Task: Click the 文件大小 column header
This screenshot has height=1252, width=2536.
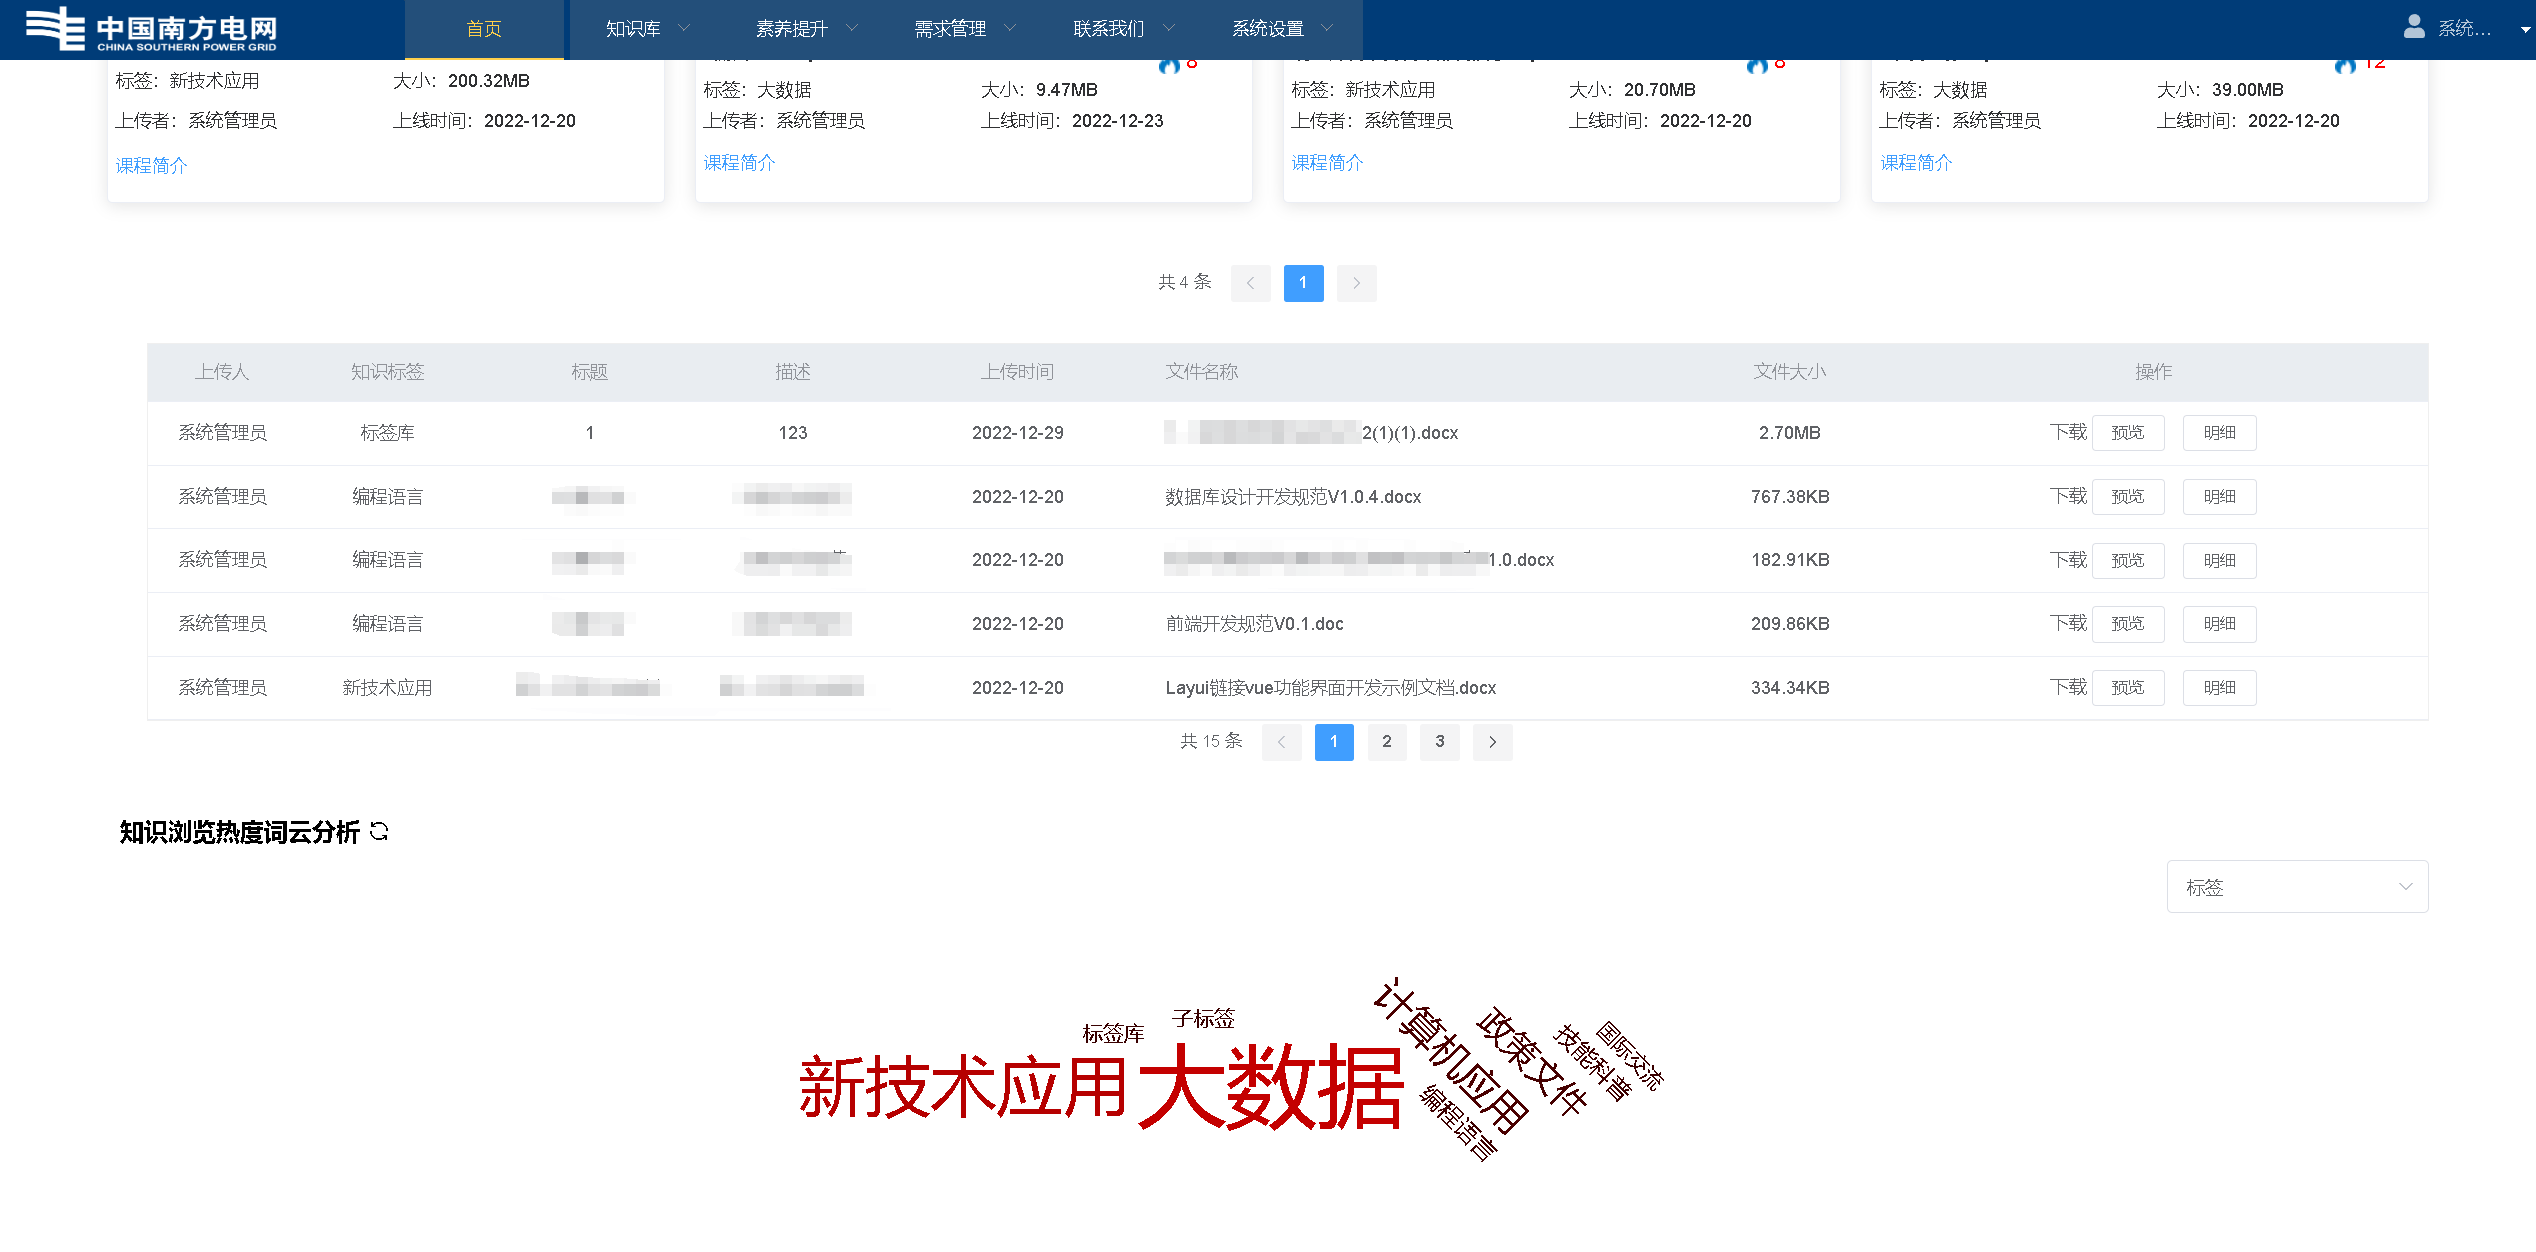Action: [1790, 372]
